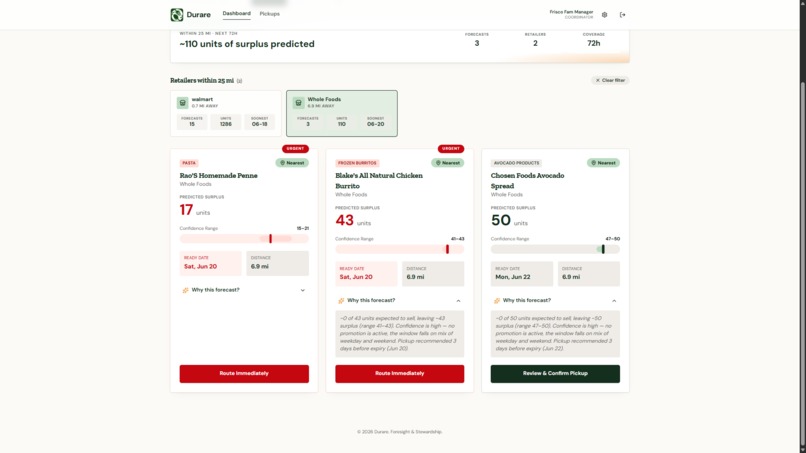The image size is (806, 453).
Task: Route Blake's Chicken Burrito immediately
Action: (399, 374)
